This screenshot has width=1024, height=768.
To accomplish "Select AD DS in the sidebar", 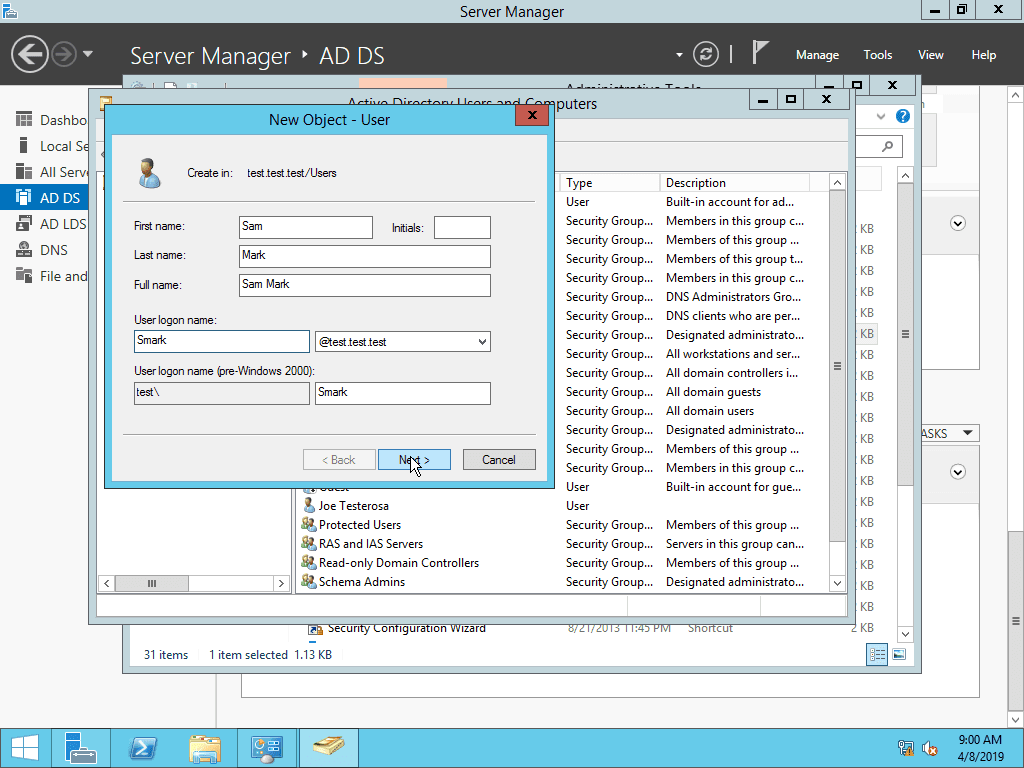I will coord(44,198).
